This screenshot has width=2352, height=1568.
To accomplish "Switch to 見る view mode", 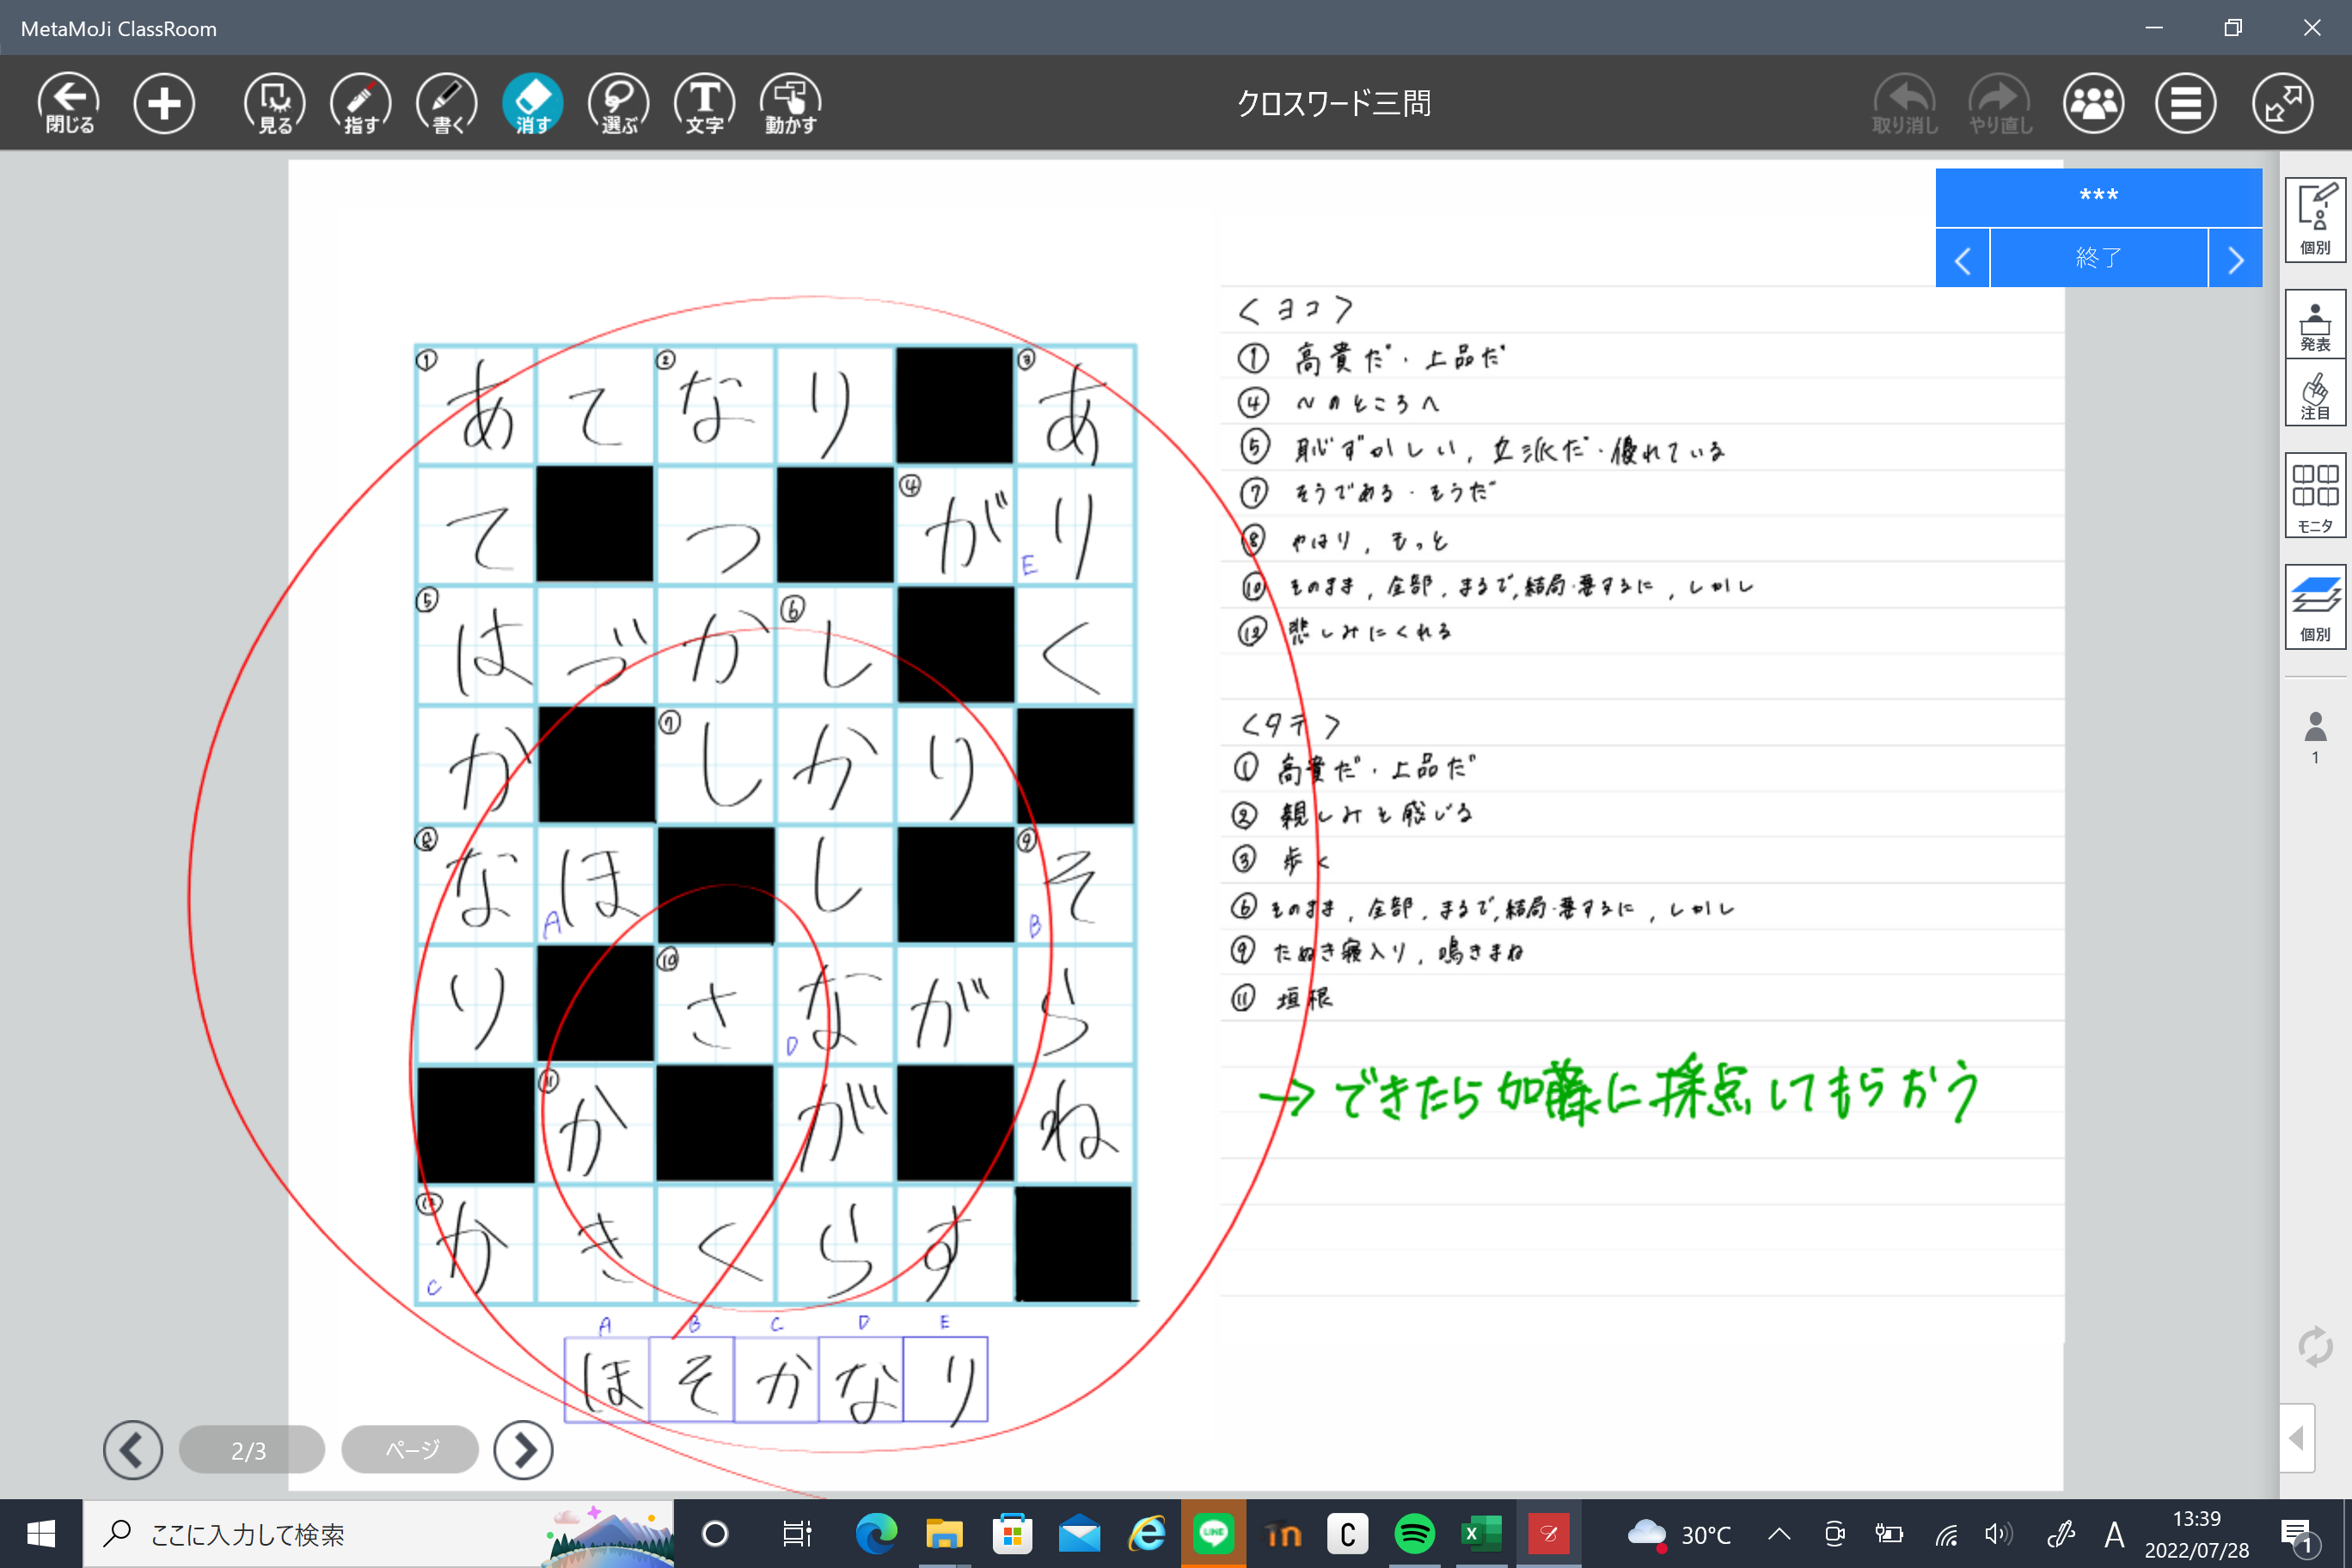I will (x=274, y=102).
